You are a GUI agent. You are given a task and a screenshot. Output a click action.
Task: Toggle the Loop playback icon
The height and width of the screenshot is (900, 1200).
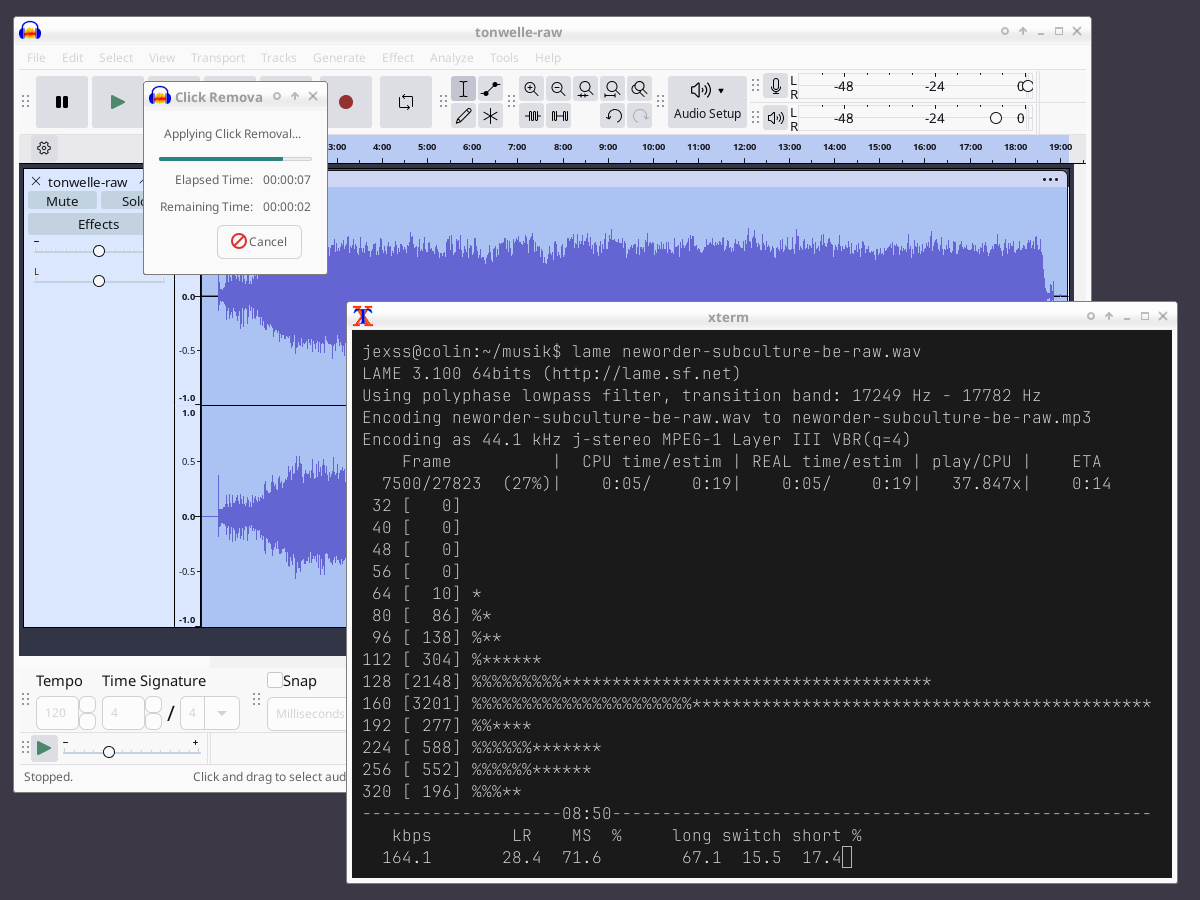[405, 102]
